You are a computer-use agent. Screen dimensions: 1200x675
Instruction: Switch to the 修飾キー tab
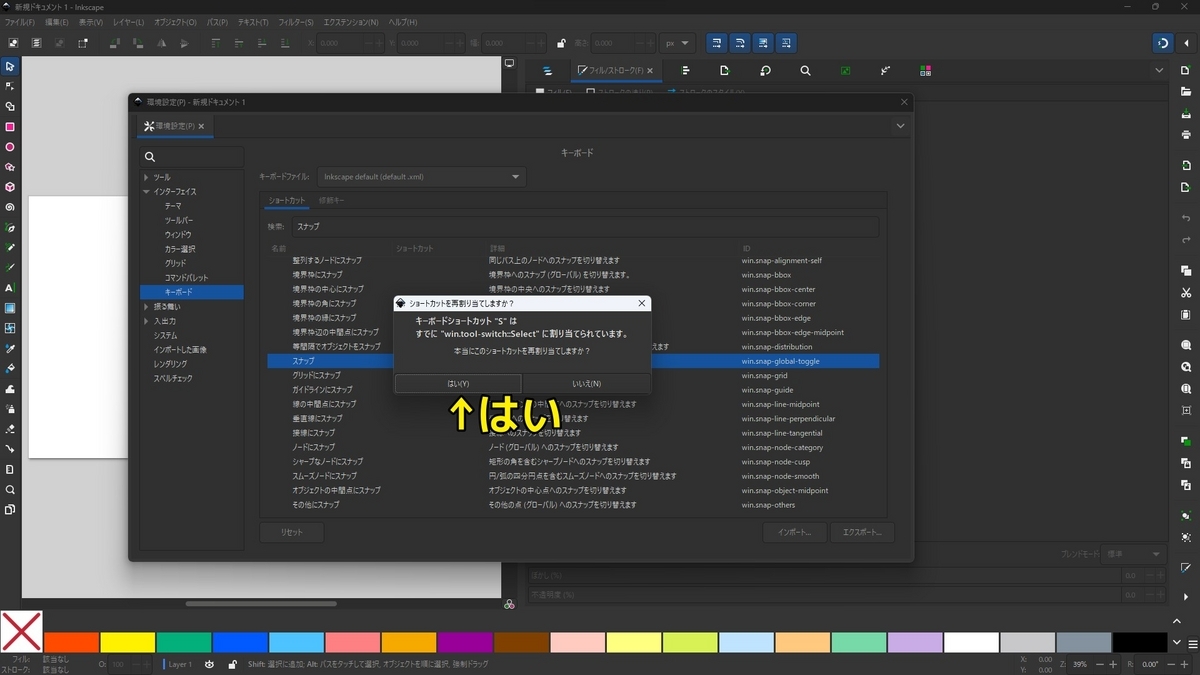tap(331, 200)
